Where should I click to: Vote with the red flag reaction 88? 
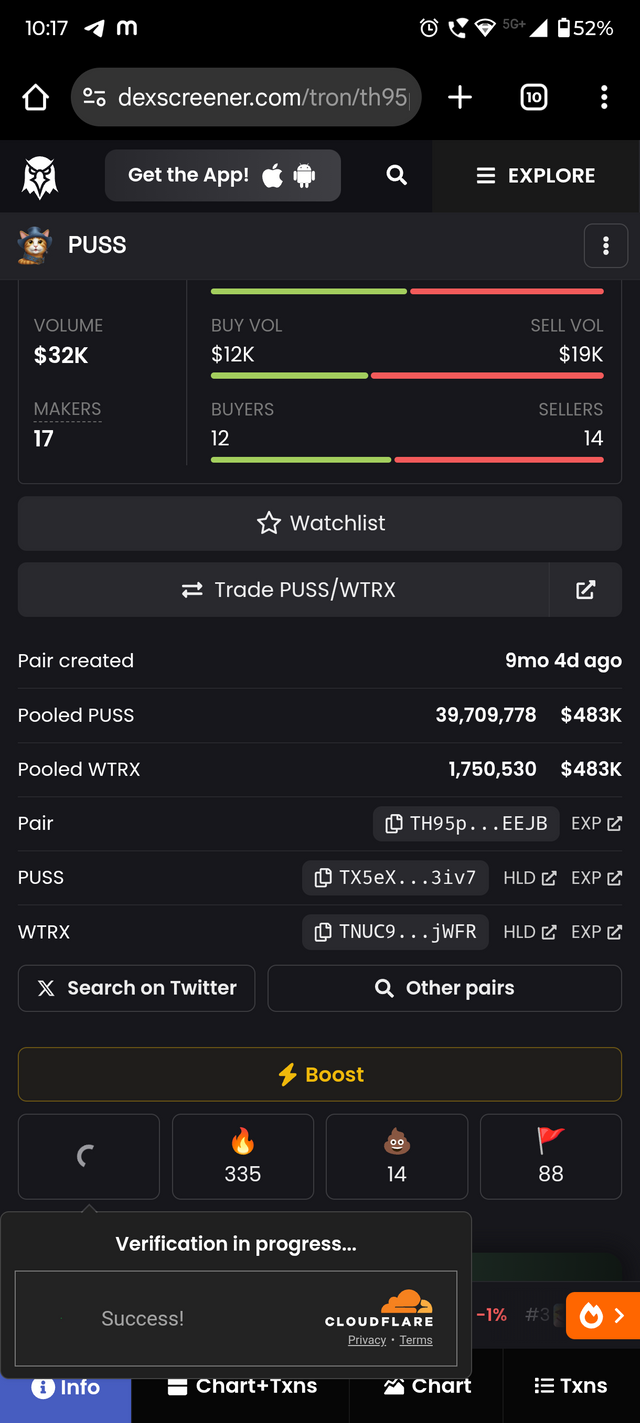click(x=551, y=1156)
